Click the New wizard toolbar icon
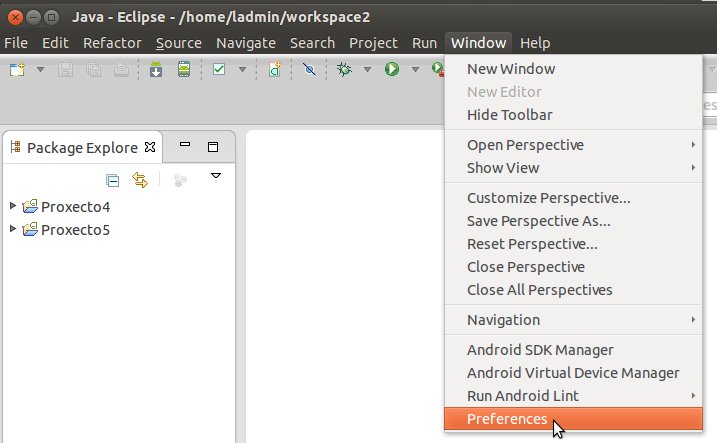The width and height of the screenshot is (717, 443). coord(17,69)
